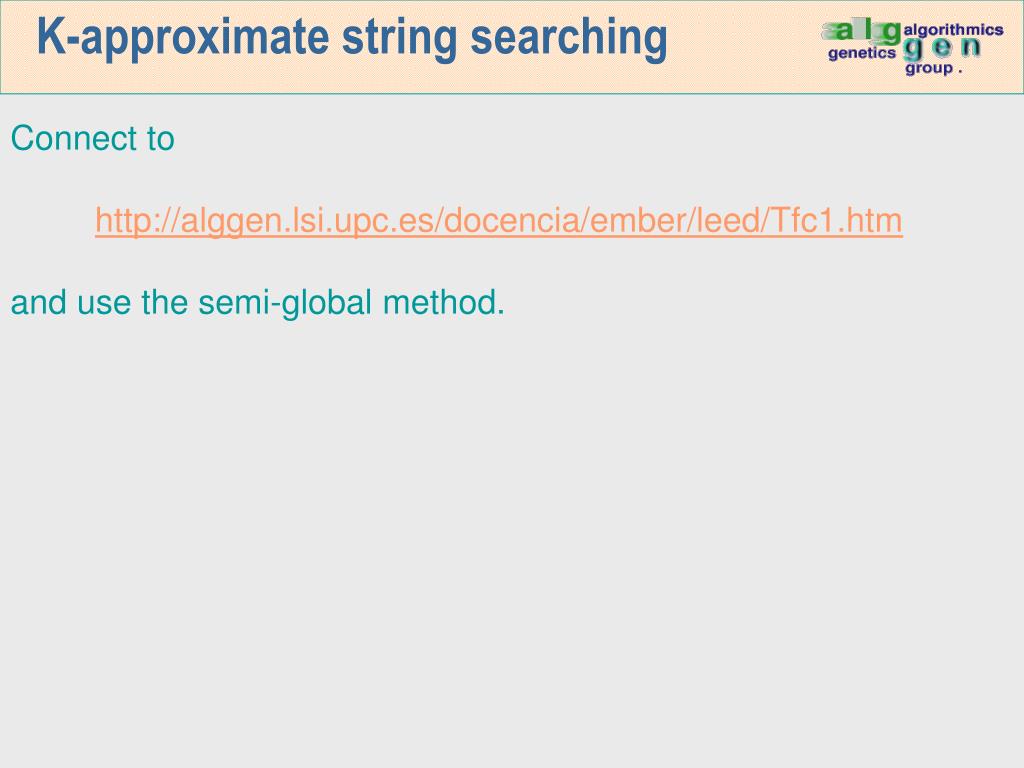Click the letter 'e' in the logo

(x=941, y=48)
